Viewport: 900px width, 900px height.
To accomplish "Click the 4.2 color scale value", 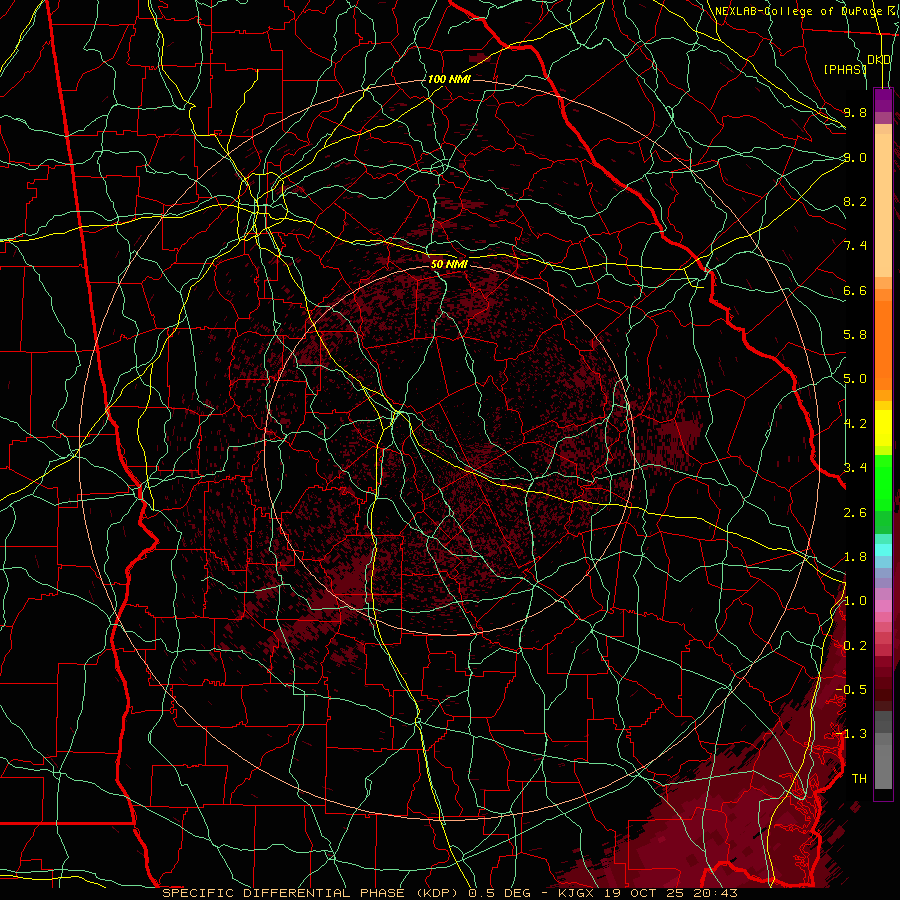I will pos(855,424).
